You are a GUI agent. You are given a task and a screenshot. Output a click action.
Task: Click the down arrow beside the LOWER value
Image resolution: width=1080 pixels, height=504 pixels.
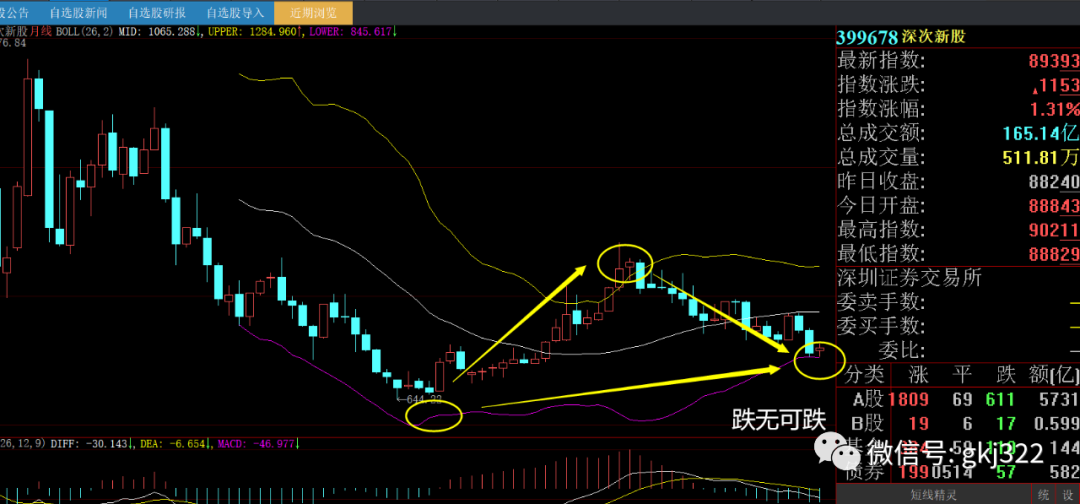(x=394, y=32)
